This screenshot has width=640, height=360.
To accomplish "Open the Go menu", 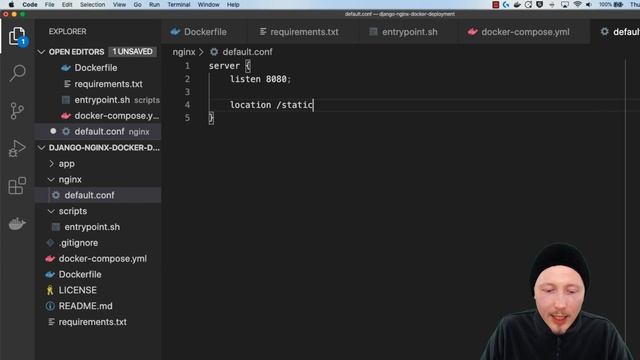I will [138, 4].
